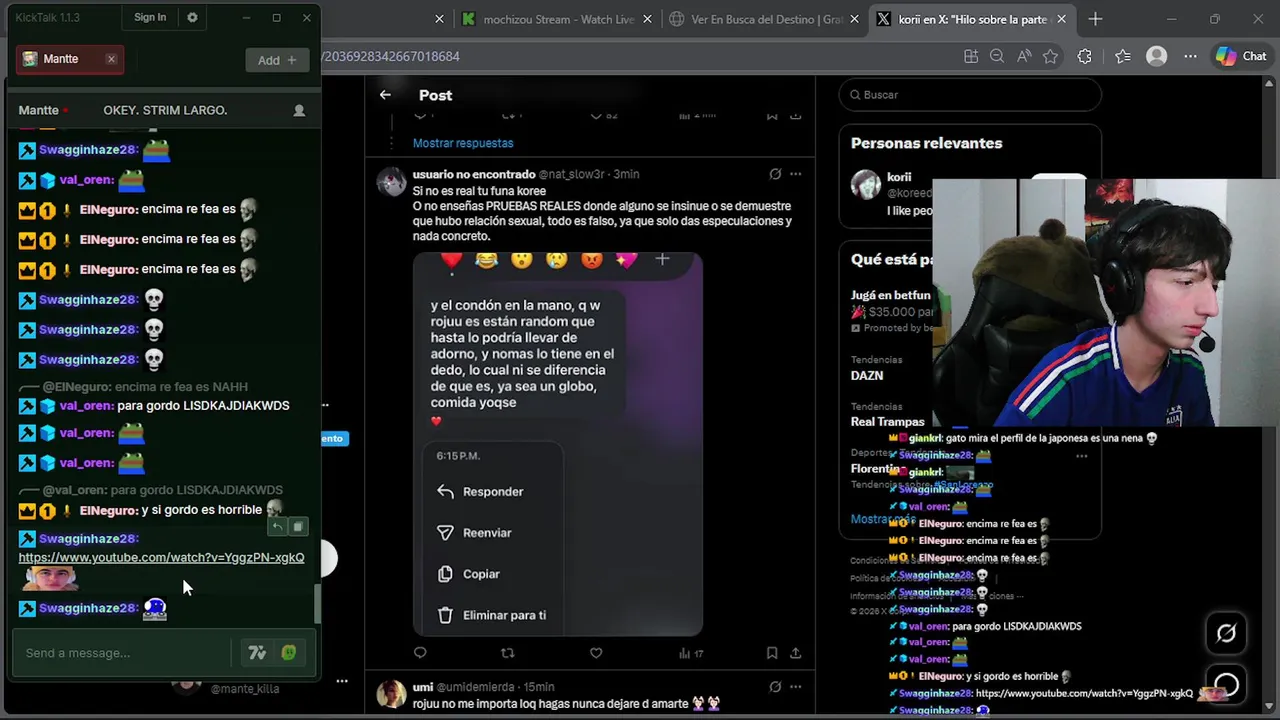Click the split screen icon in address bar
Image resolution: width=1280 pixels, height=720 pixels.
pos(970,57)
